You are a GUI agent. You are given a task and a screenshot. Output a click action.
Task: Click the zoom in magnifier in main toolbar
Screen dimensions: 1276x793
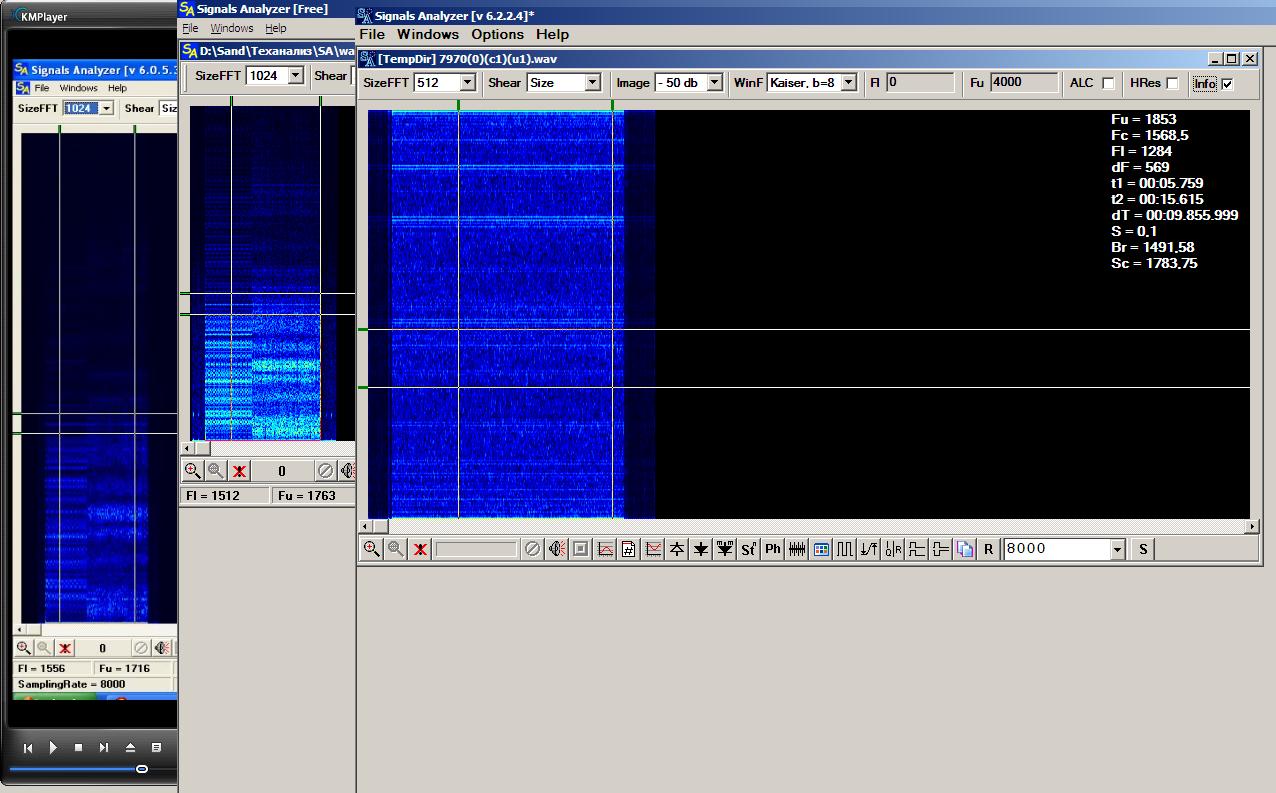point(371,549)
